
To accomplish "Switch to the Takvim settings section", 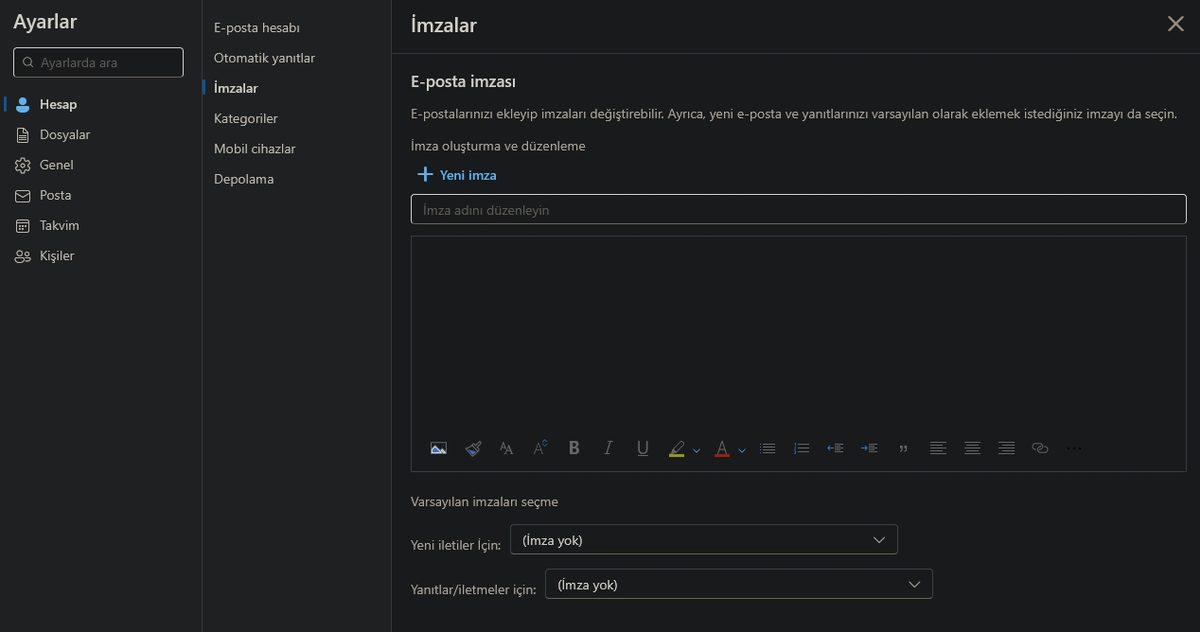I will point(59,226).
